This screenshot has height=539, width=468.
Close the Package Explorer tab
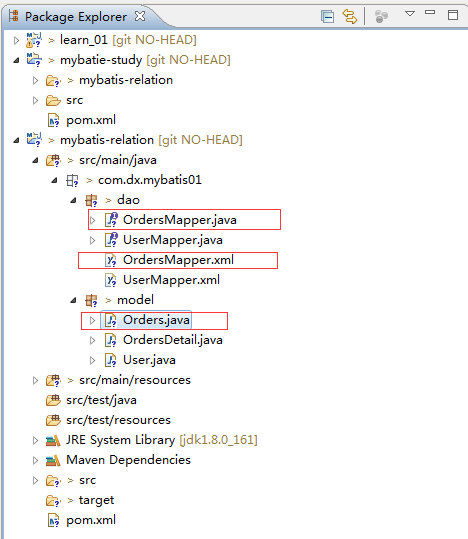(140, 16)
